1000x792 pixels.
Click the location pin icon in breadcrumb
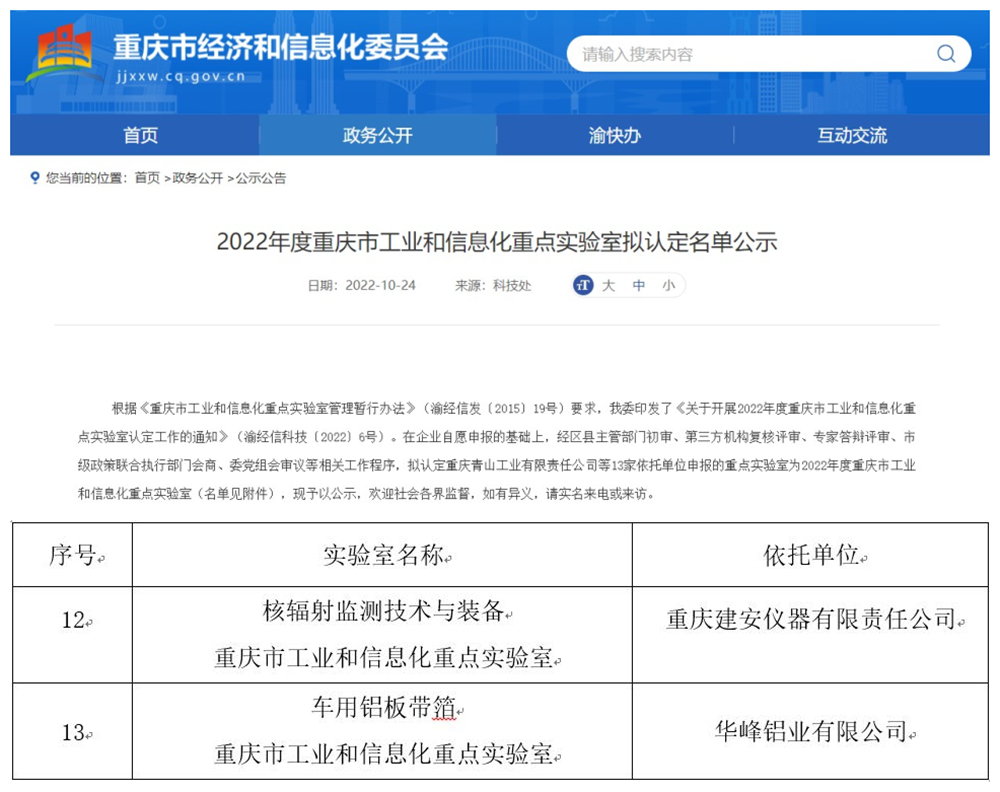point(37,178)
